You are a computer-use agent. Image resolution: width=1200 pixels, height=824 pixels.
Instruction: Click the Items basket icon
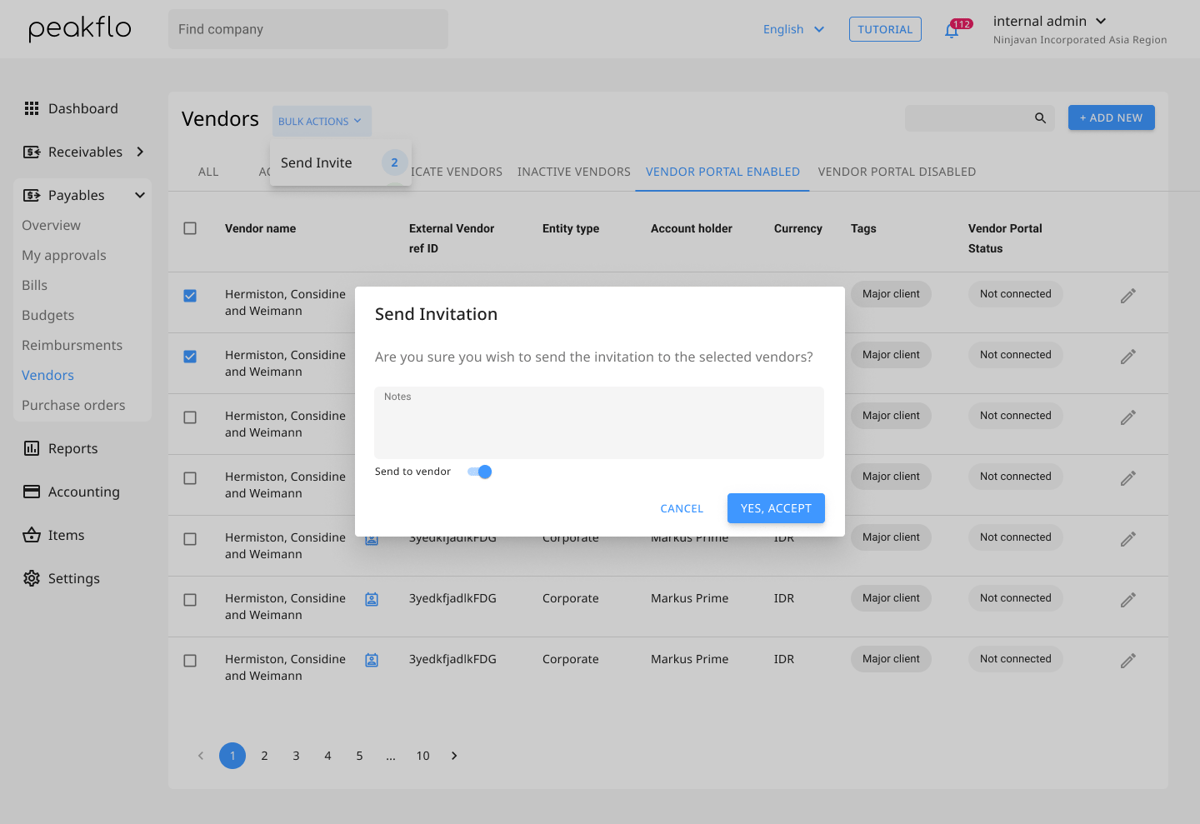32,535
